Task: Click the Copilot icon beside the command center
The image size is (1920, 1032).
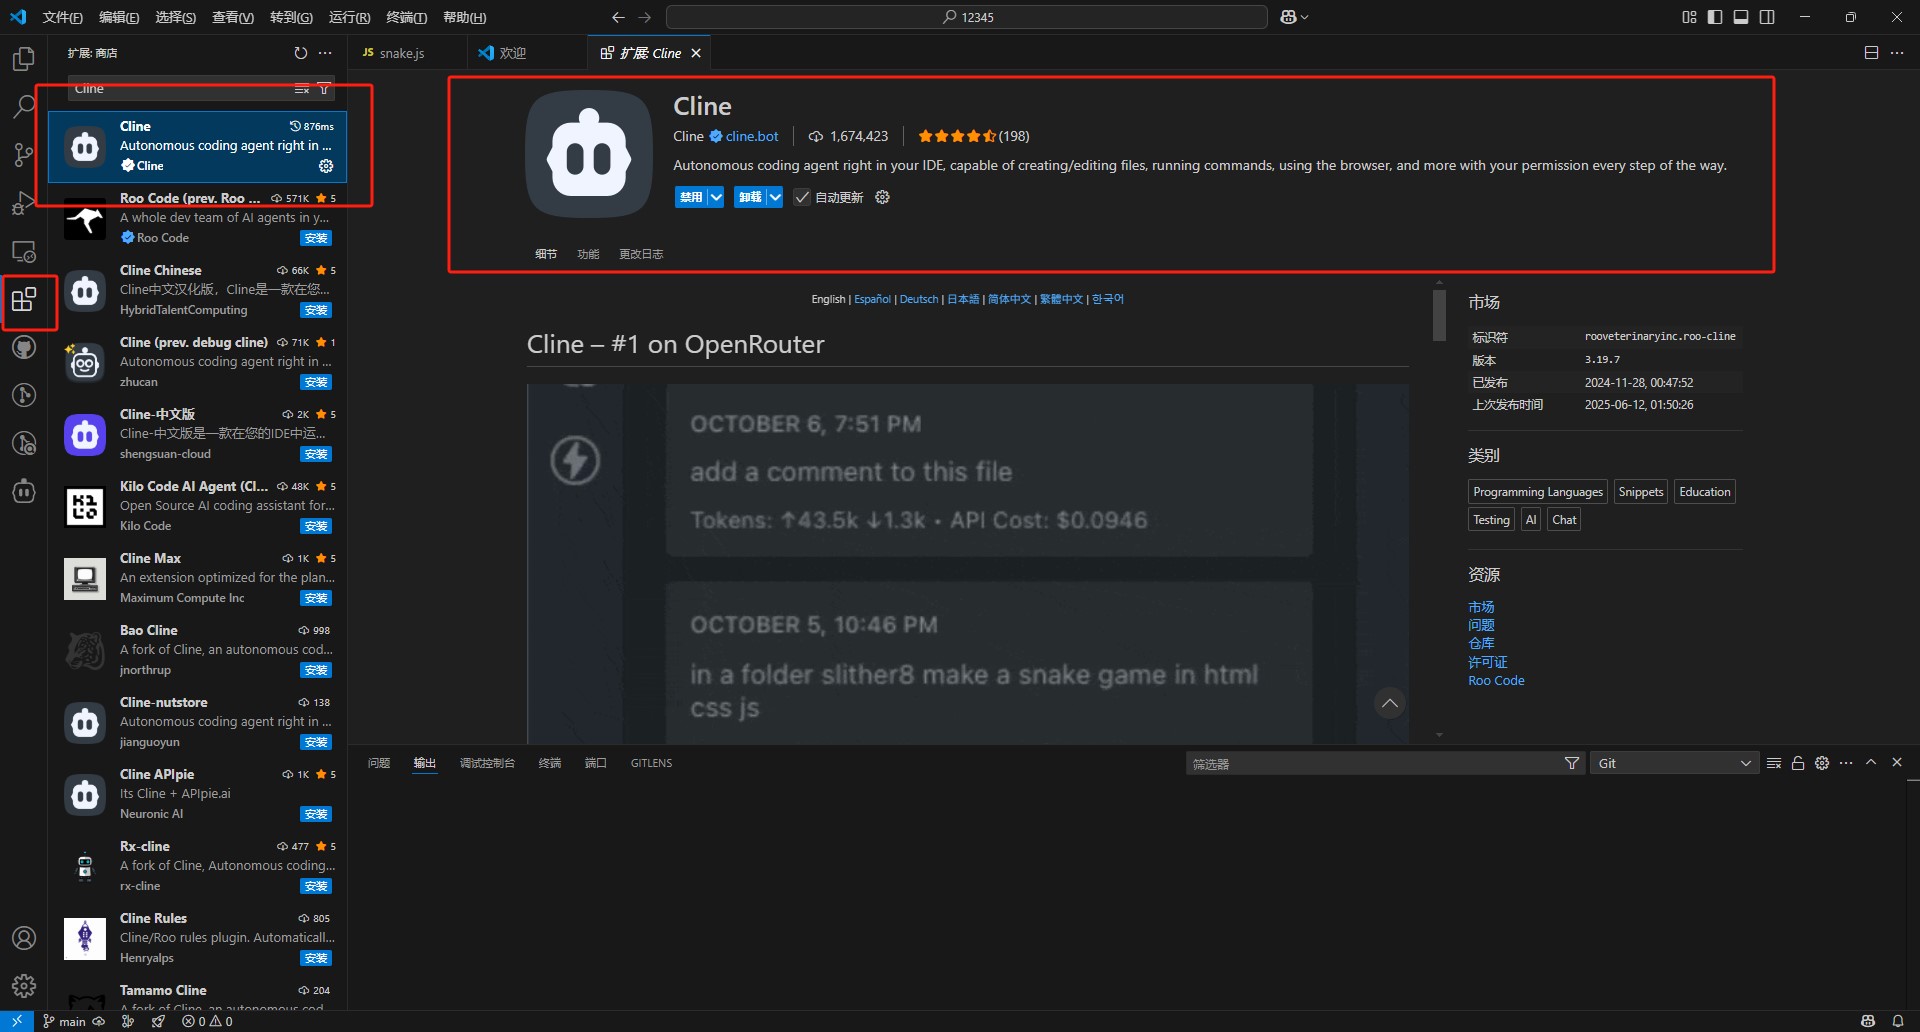Action: 1289,17
